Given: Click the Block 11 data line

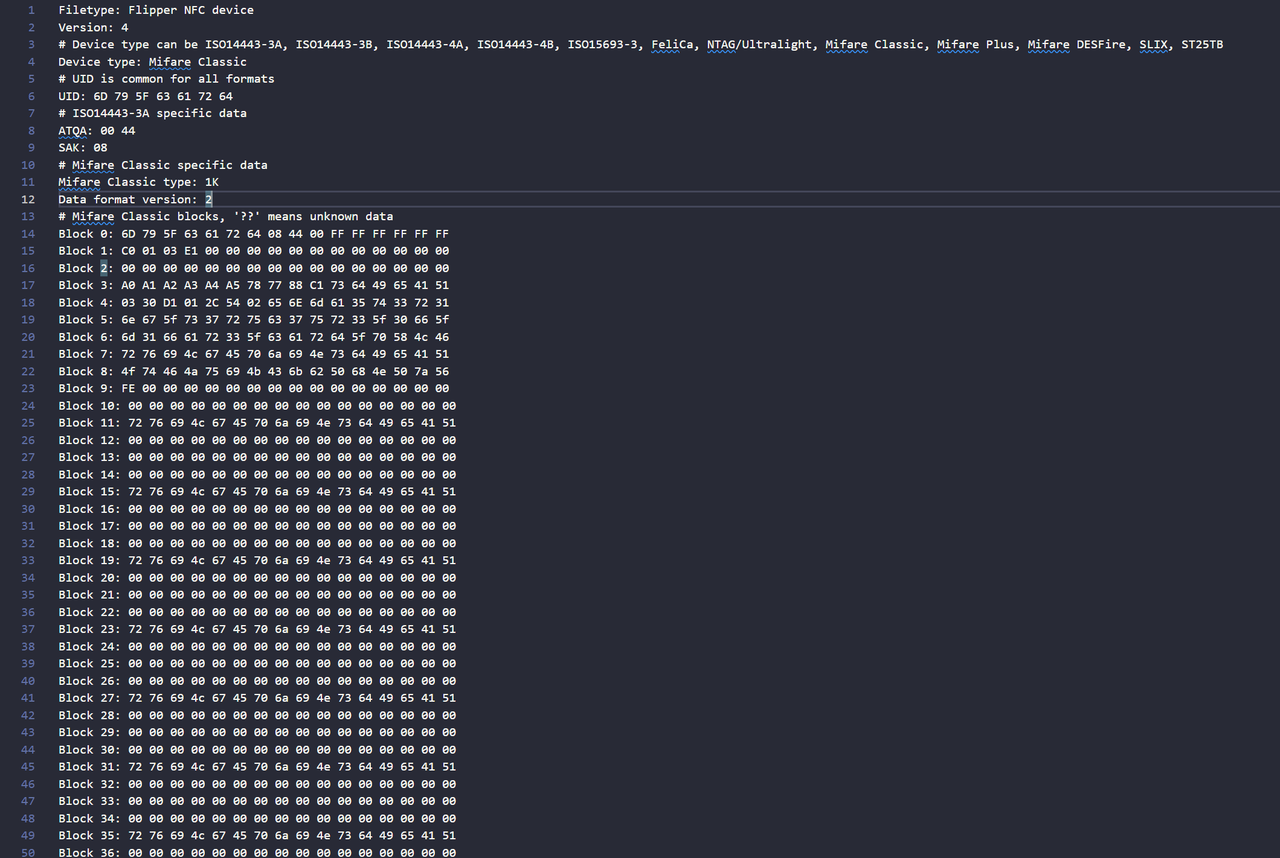Looking at the screenshot, I should click(257, 423).
